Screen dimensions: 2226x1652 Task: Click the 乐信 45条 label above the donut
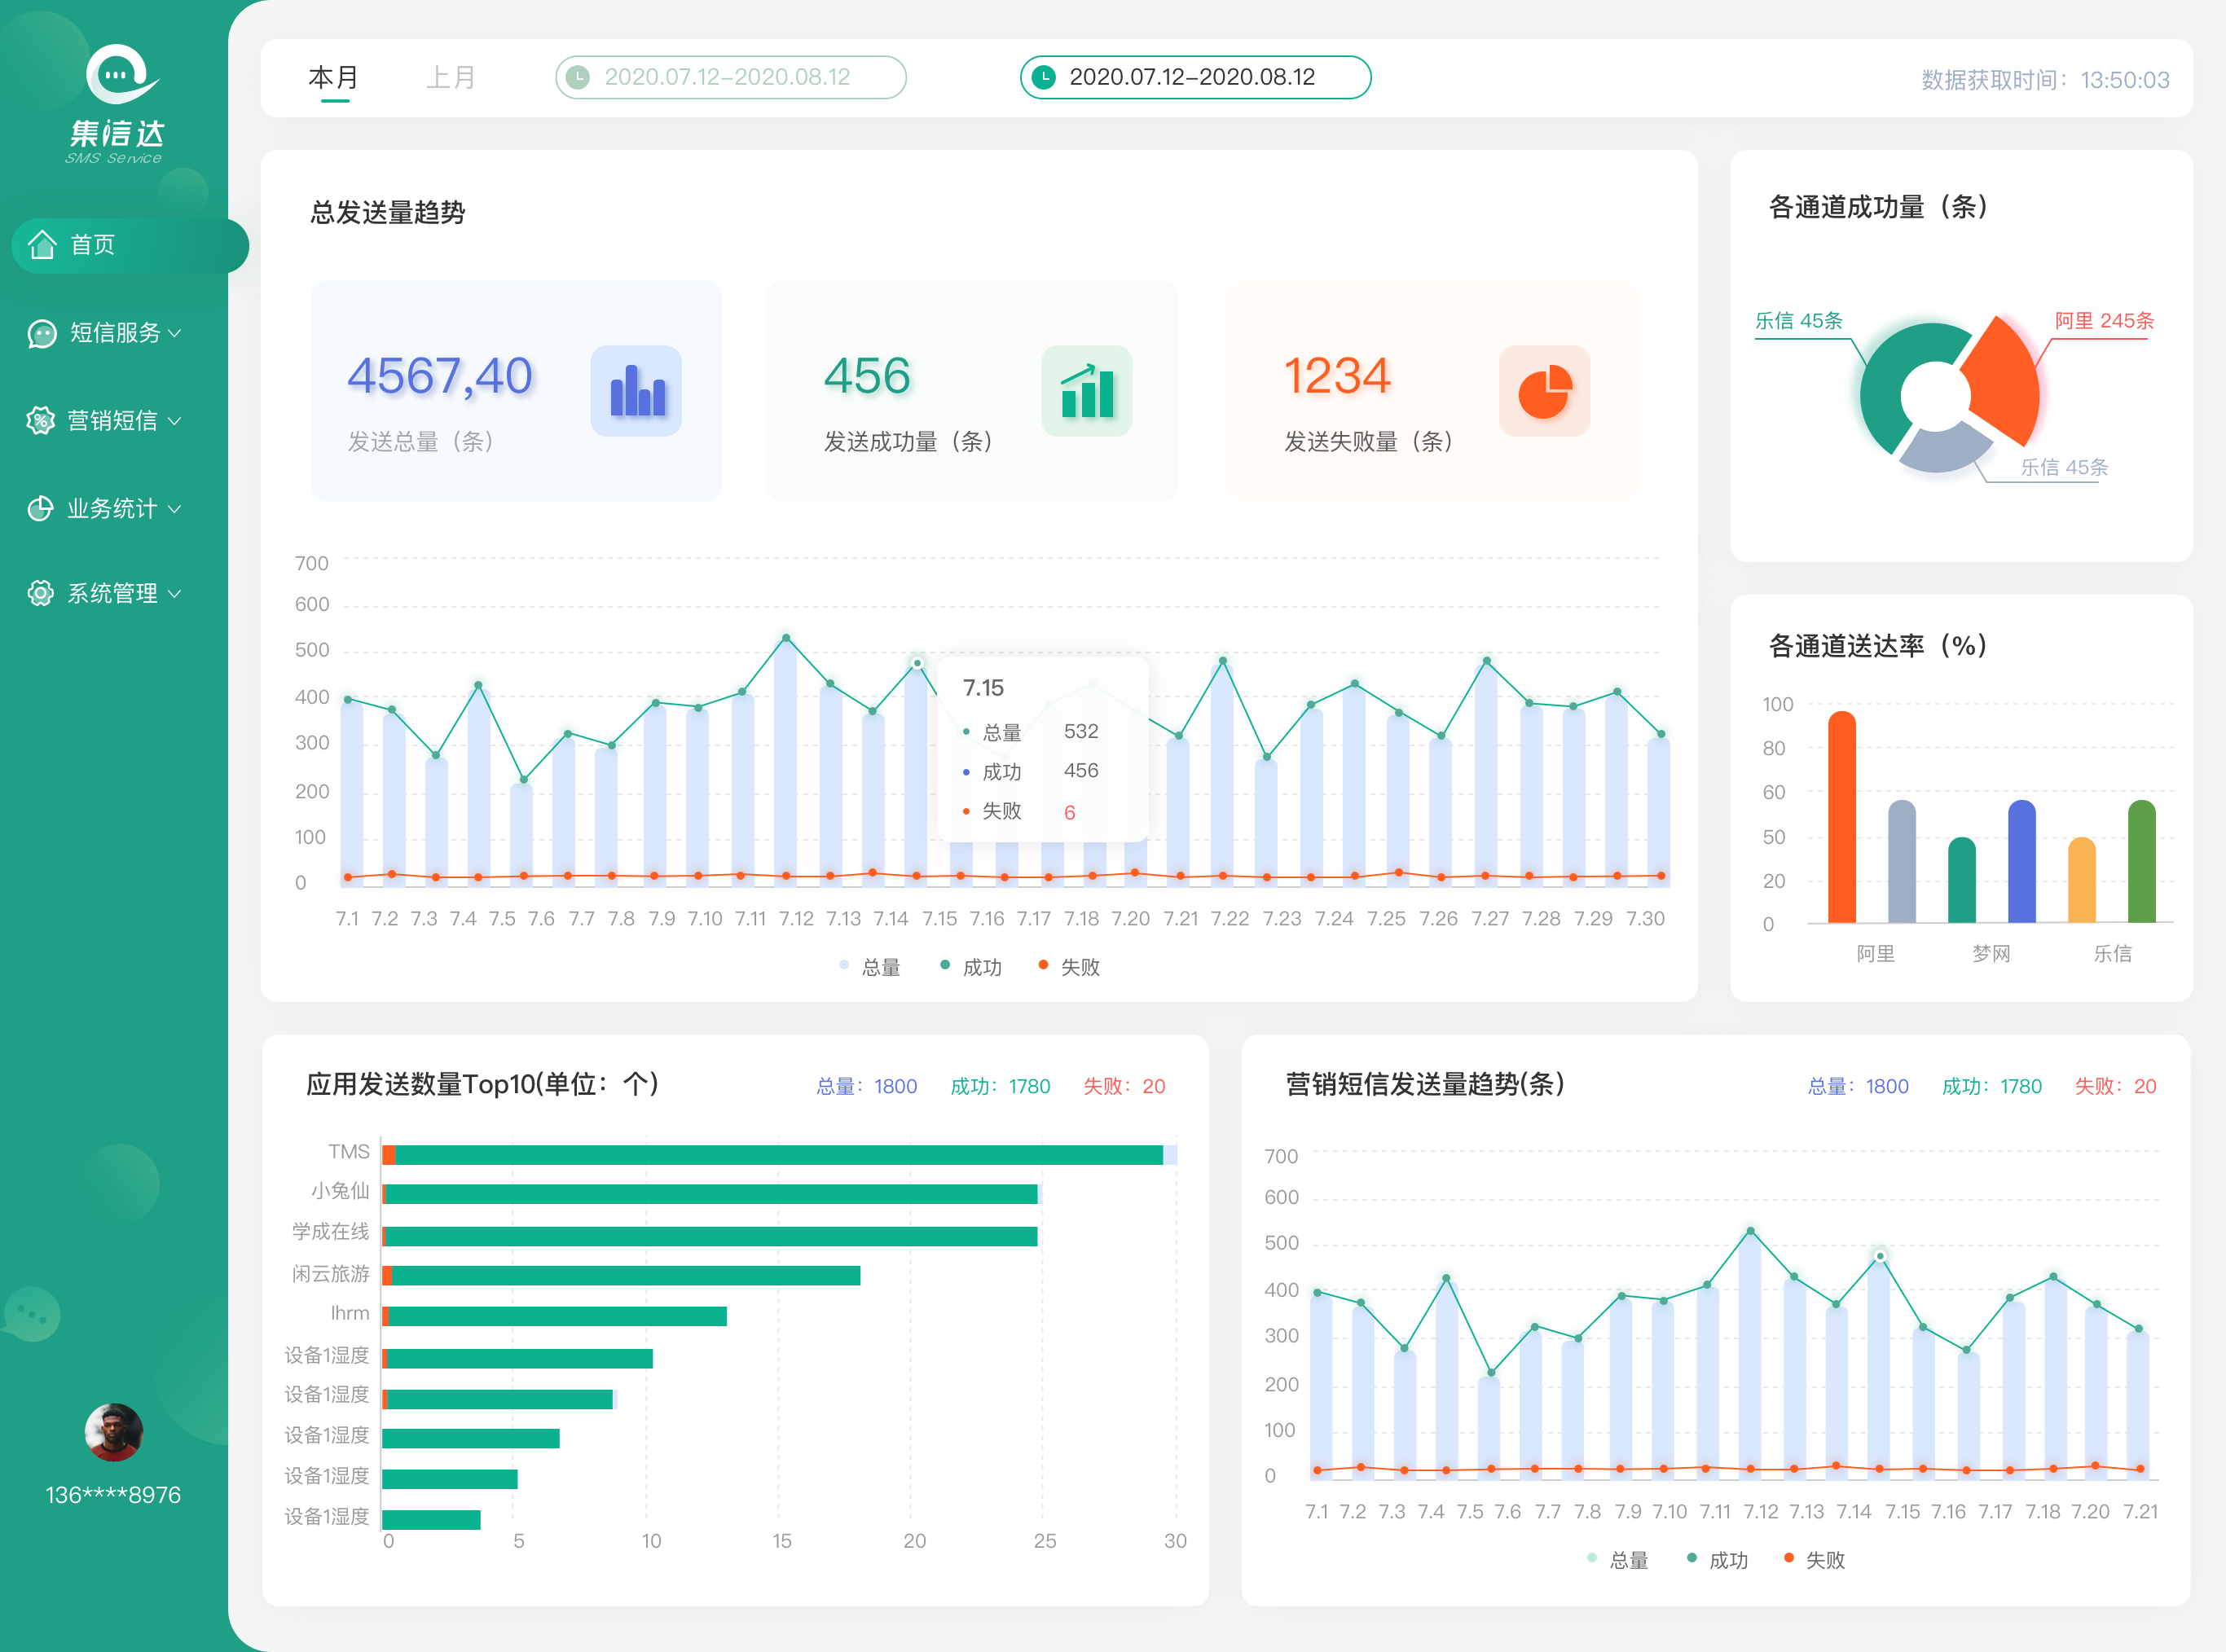pyautogui.click(x=1799, y=321)
